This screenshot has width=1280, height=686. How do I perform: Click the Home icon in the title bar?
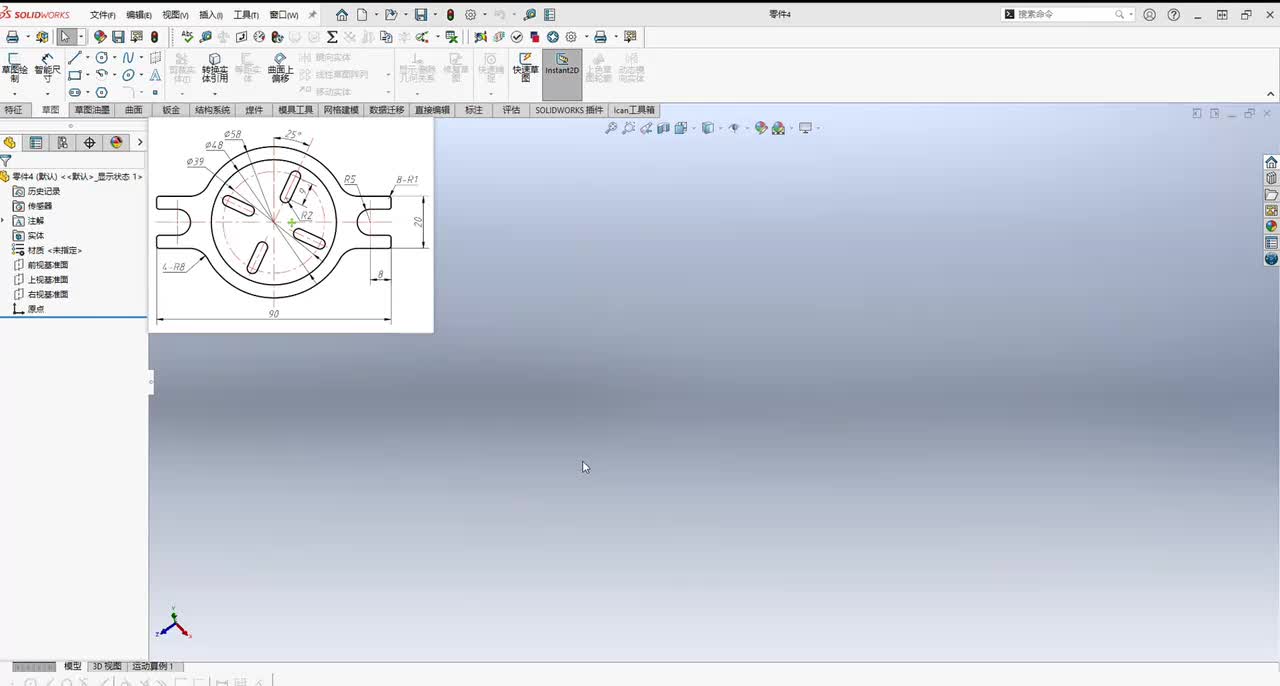click(342, 15)
